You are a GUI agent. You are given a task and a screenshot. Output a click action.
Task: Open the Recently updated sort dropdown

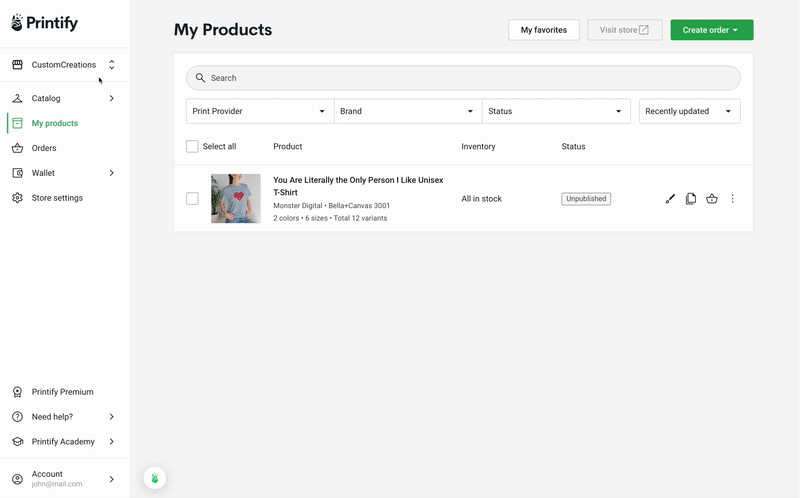pyautogui.click(x=689, y=111)
